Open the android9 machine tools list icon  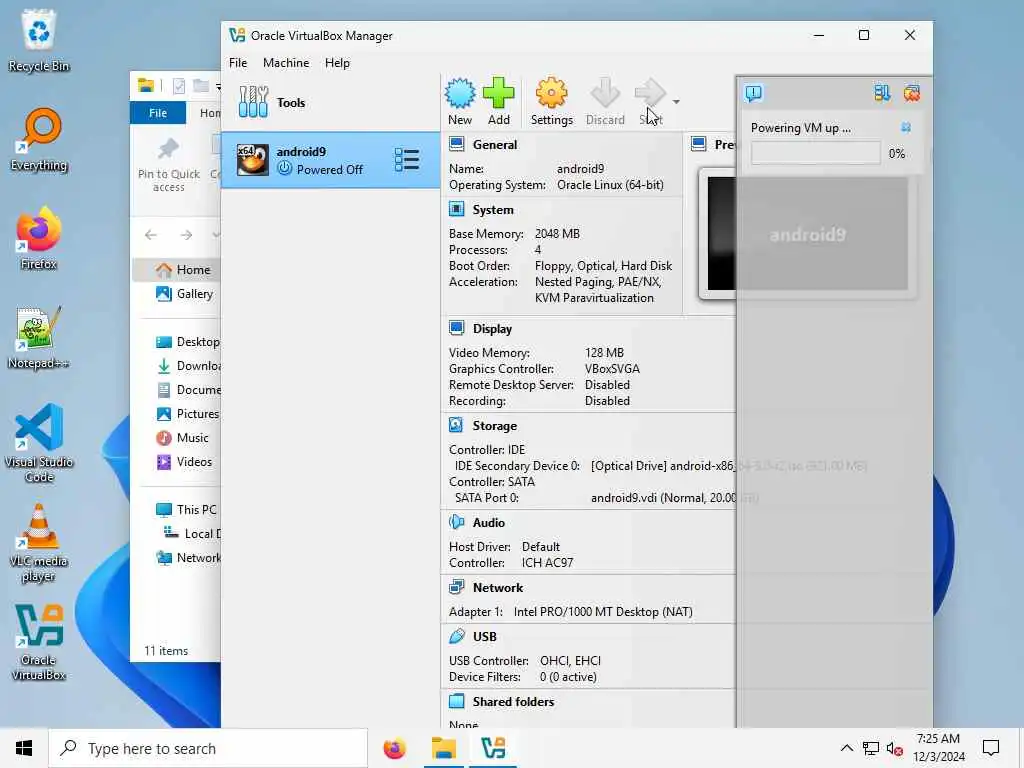click(x=407, y=160)
